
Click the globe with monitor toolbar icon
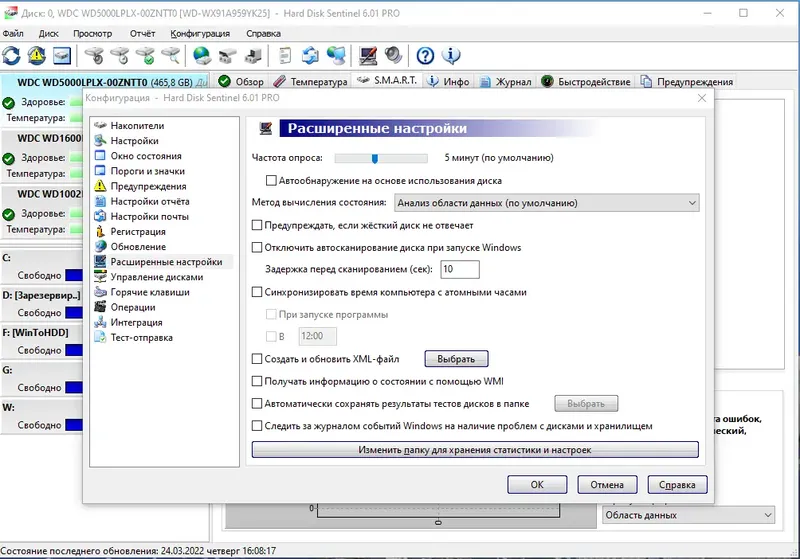336,56
